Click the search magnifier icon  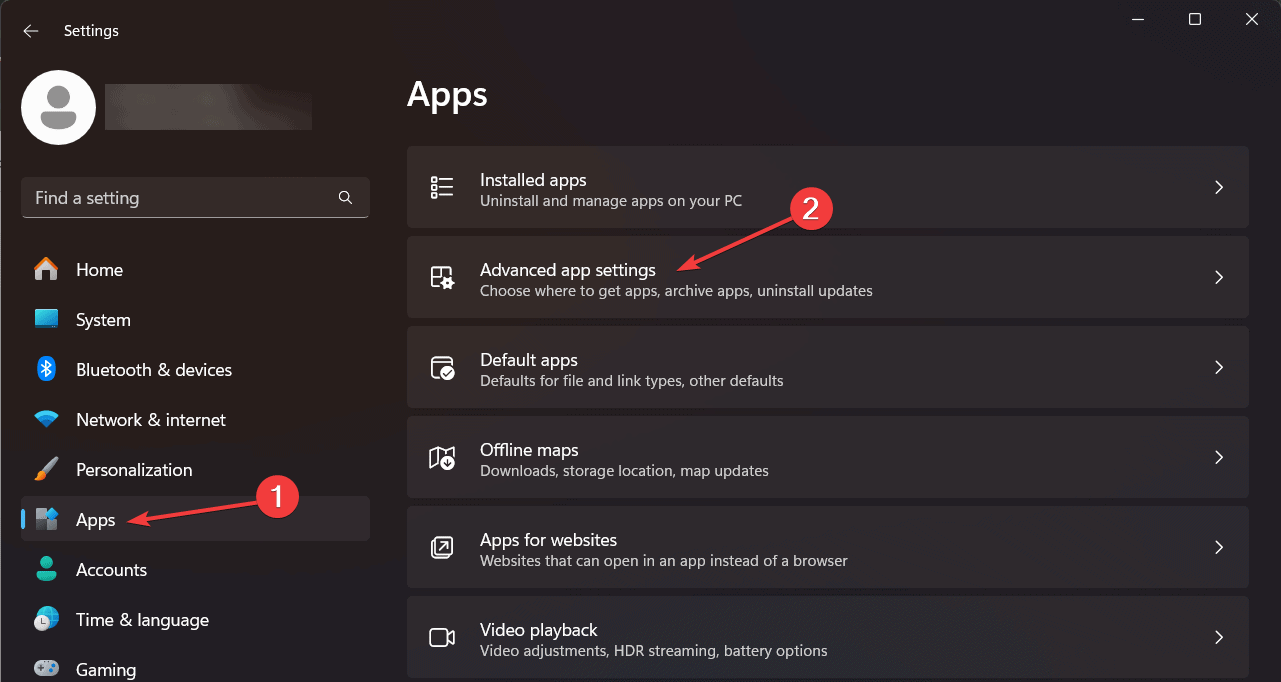pyautogui.click(x=345, y=198)
